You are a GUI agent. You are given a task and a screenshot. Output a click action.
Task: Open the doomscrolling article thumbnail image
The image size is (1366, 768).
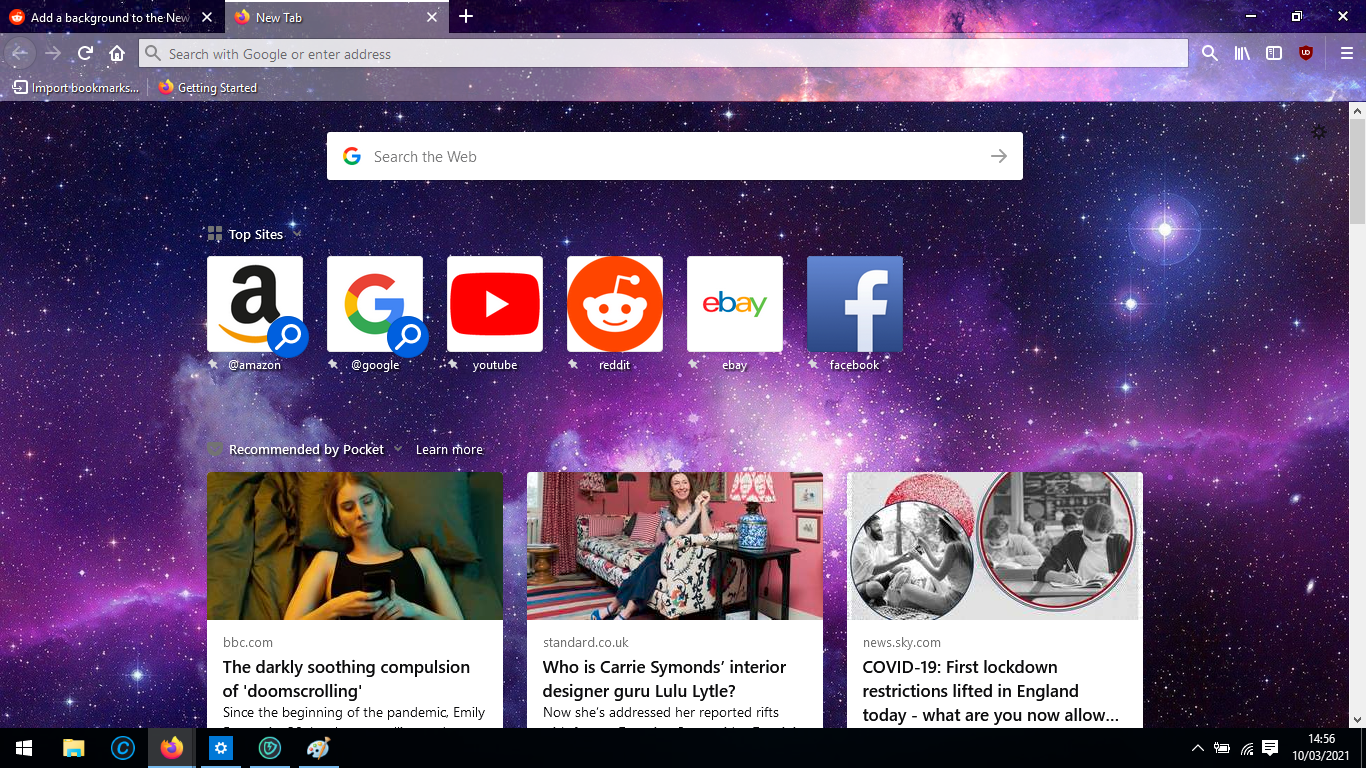point(355,546)
